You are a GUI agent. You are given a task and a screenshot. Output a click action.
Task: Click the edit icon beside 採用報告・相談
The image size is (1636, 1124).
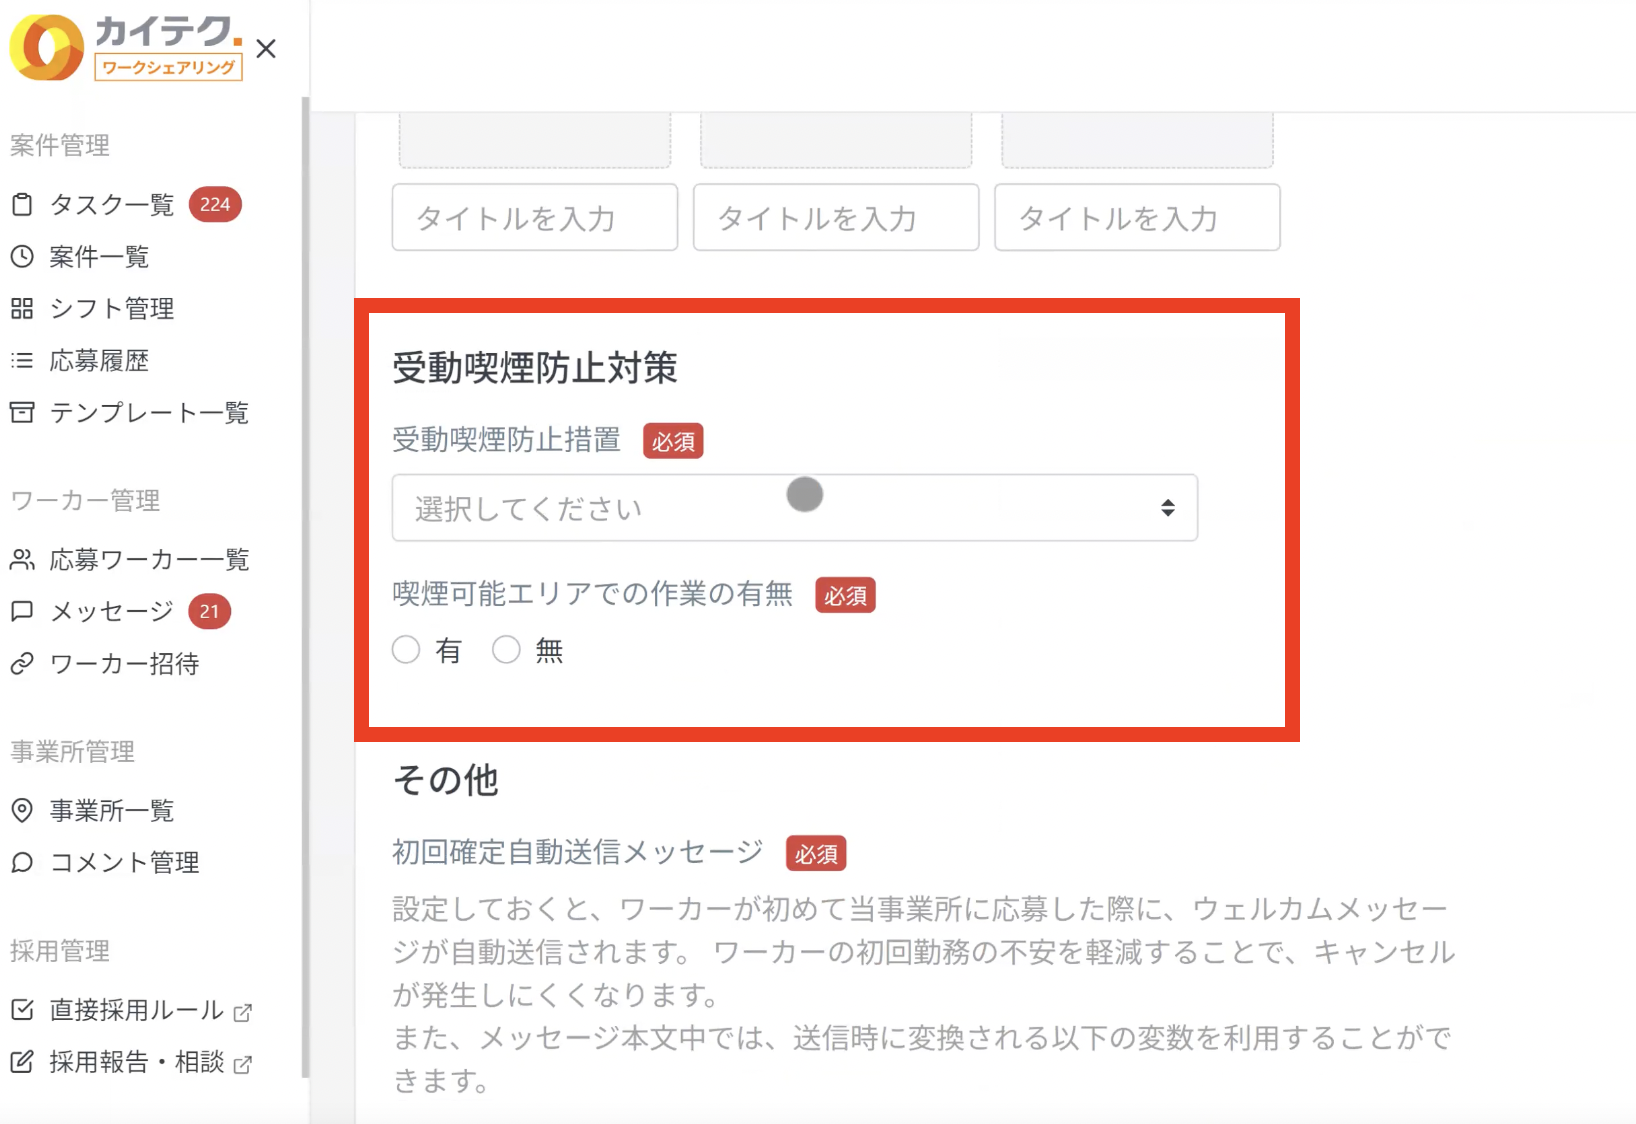[22, 1062]
